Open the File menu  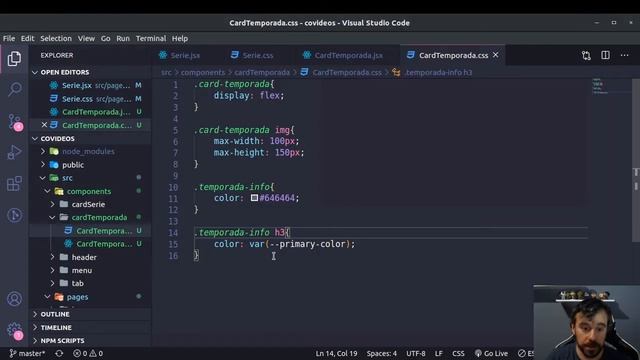[x=9, y=38]
